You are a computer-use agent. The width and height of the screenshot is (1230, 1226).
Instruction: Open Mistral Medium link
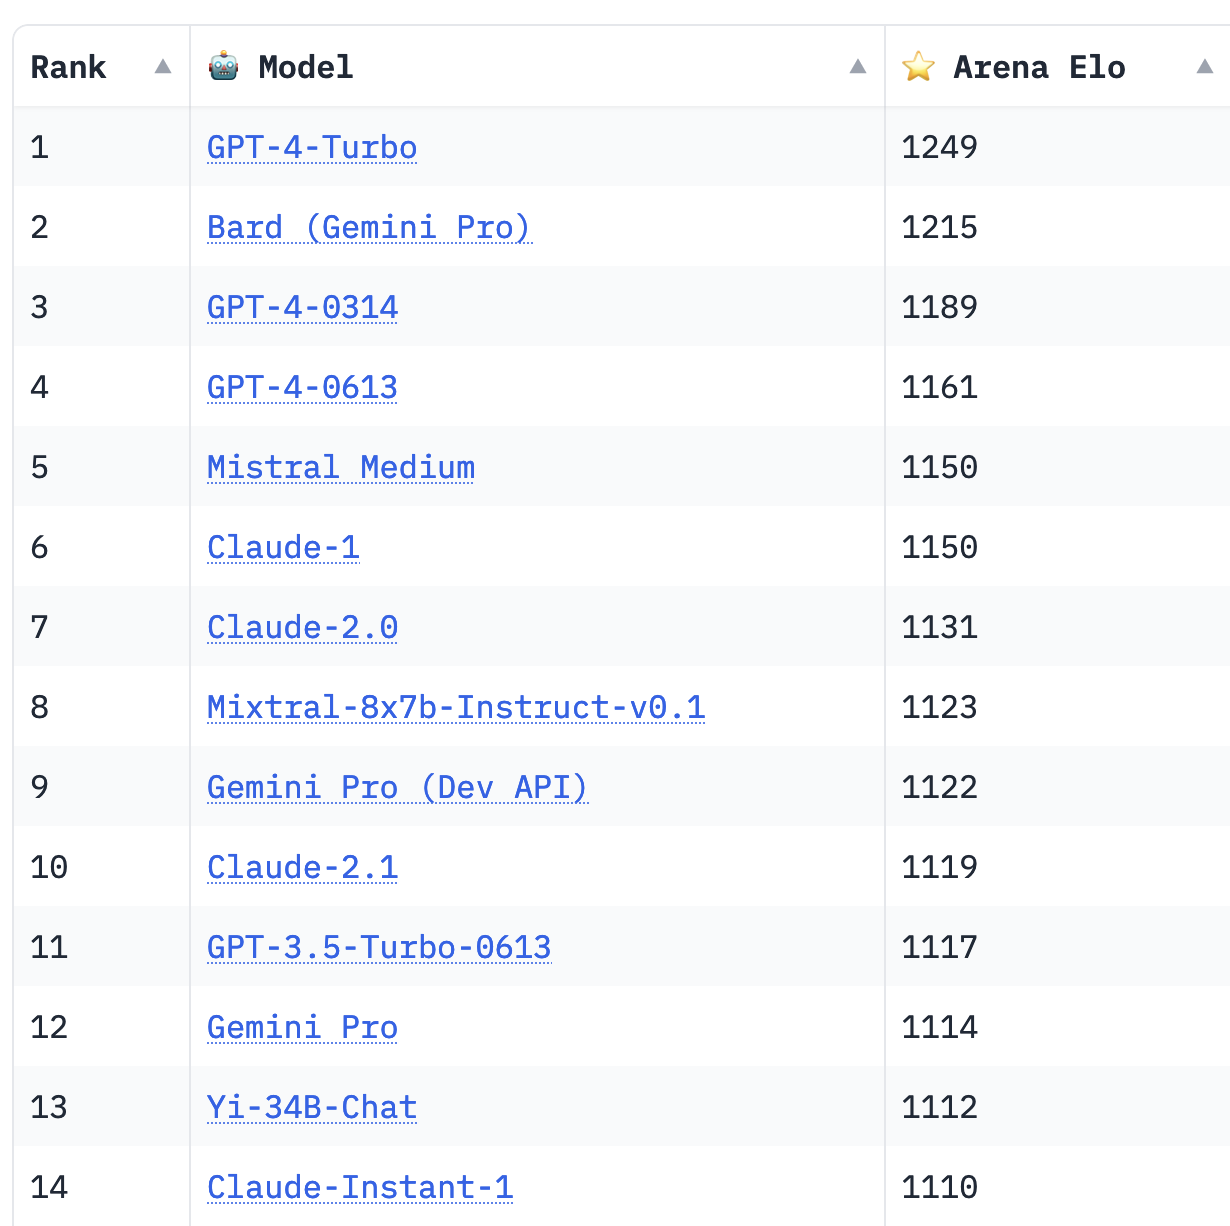pyautogui.click(x=341, y=467)
